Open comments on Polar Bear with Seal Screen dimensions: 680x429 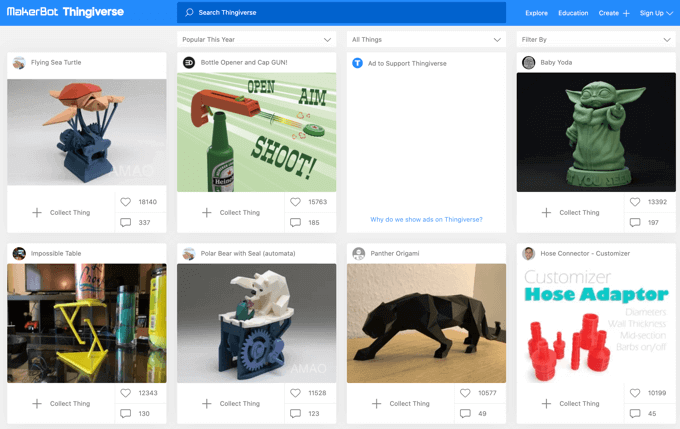[x=295, y=413]
